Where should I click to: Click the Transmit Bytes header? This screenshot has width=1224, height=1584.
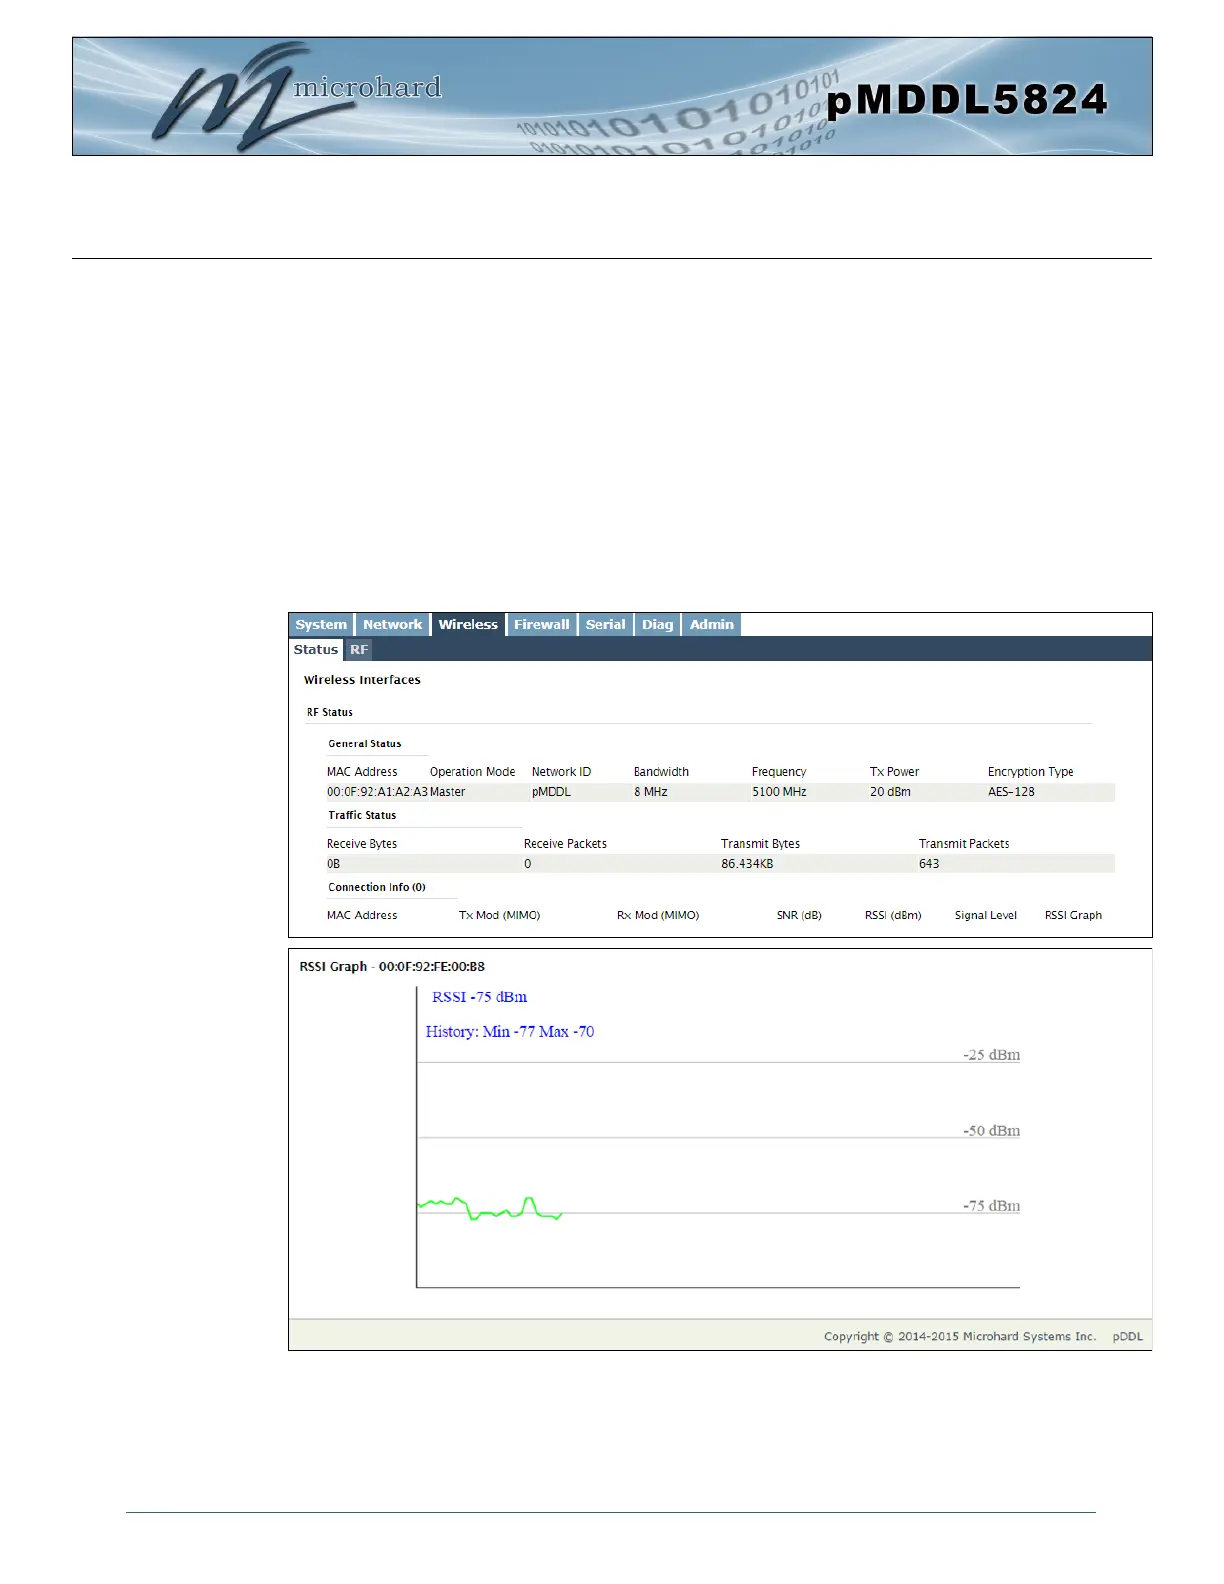tap(760, 844)
